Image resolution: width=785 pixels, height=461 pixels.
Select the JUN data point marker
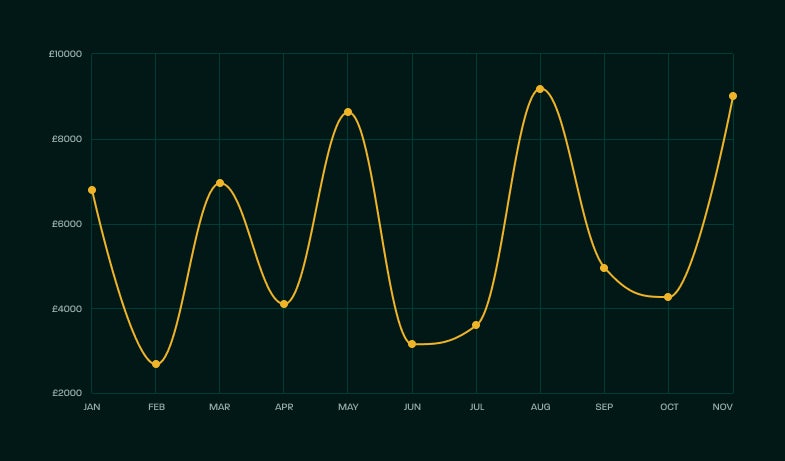click(x=412, y=344)
